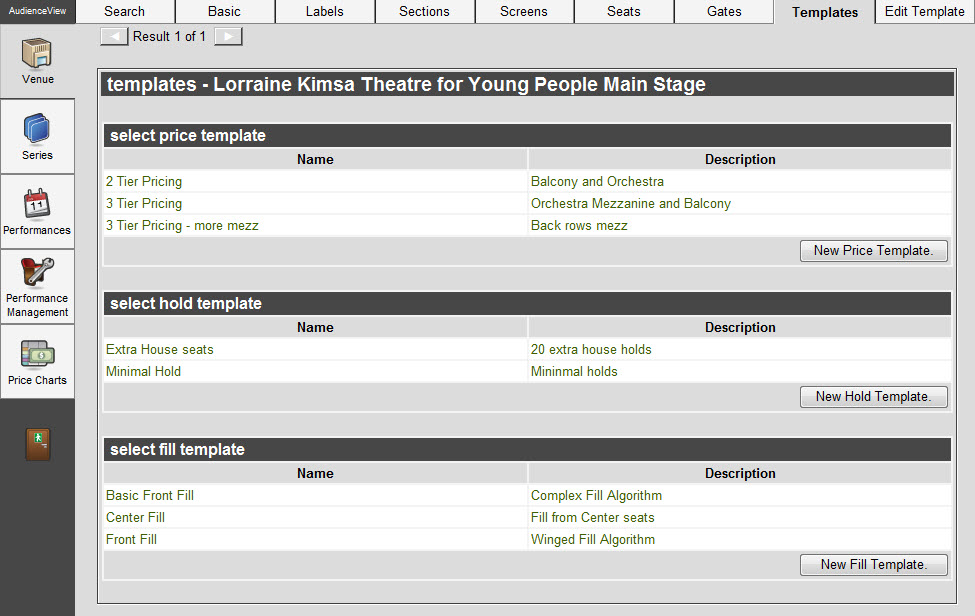Screen dimensions: 975x616
Task: Click the New Price Template button
Action: [874, 251]
